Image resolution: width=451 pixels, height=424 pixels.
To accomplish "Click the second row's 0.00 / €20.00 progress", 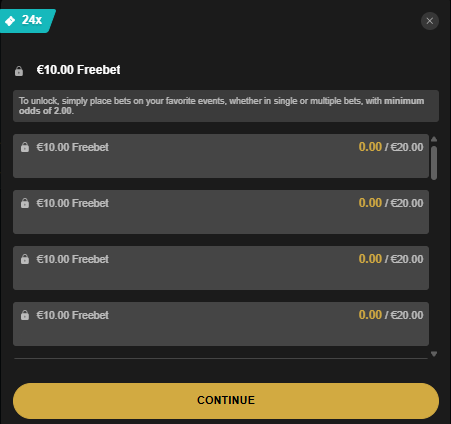I will [x=391, y=203].
